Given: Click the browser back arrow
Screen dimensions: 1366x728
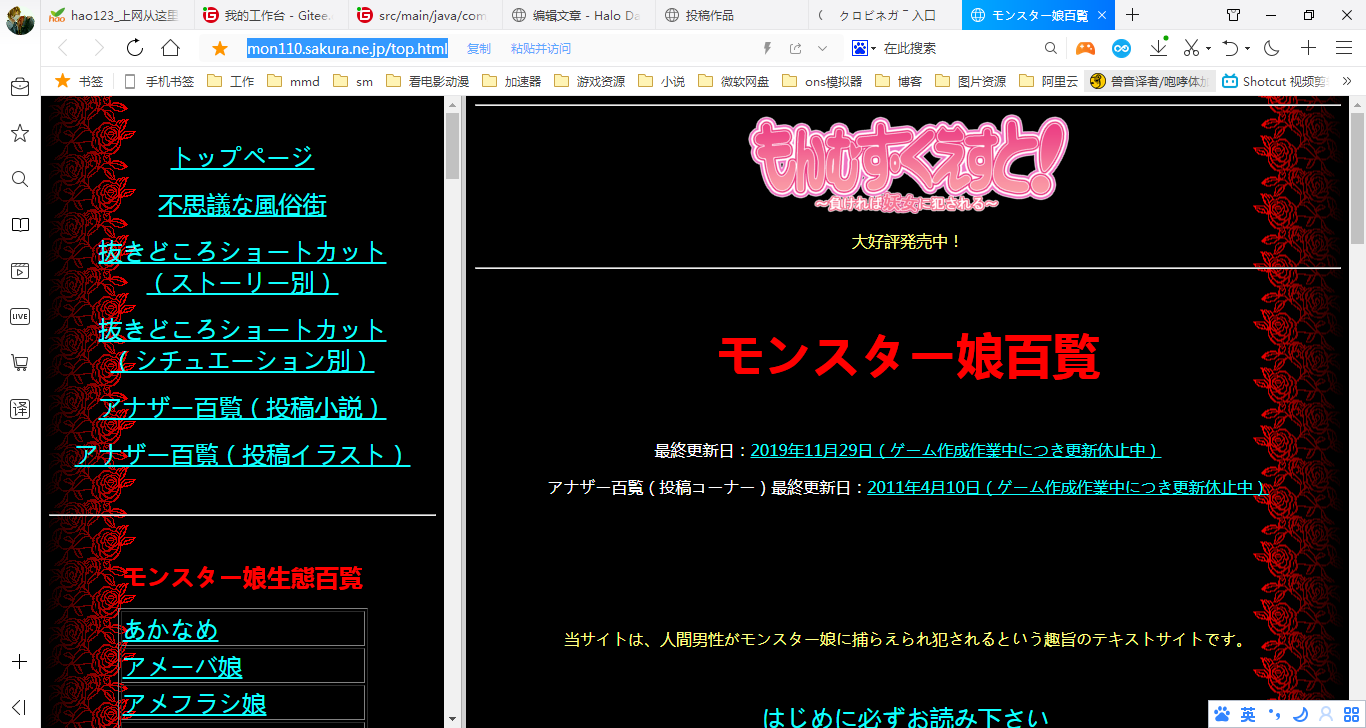Looking at the screenshot, I should (x=62, y=48).
